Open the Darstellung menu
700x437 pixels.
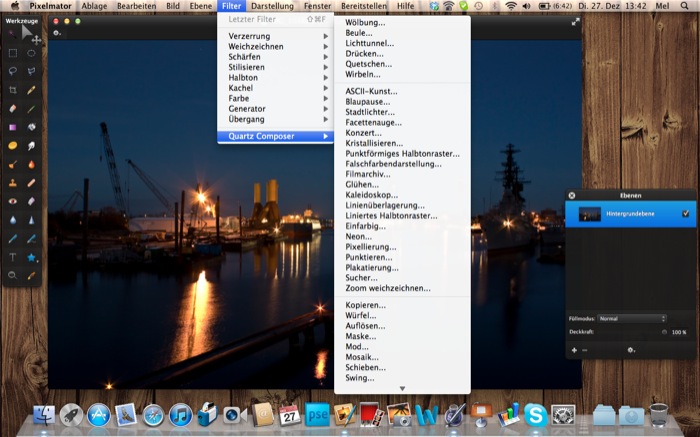[272, 6]
